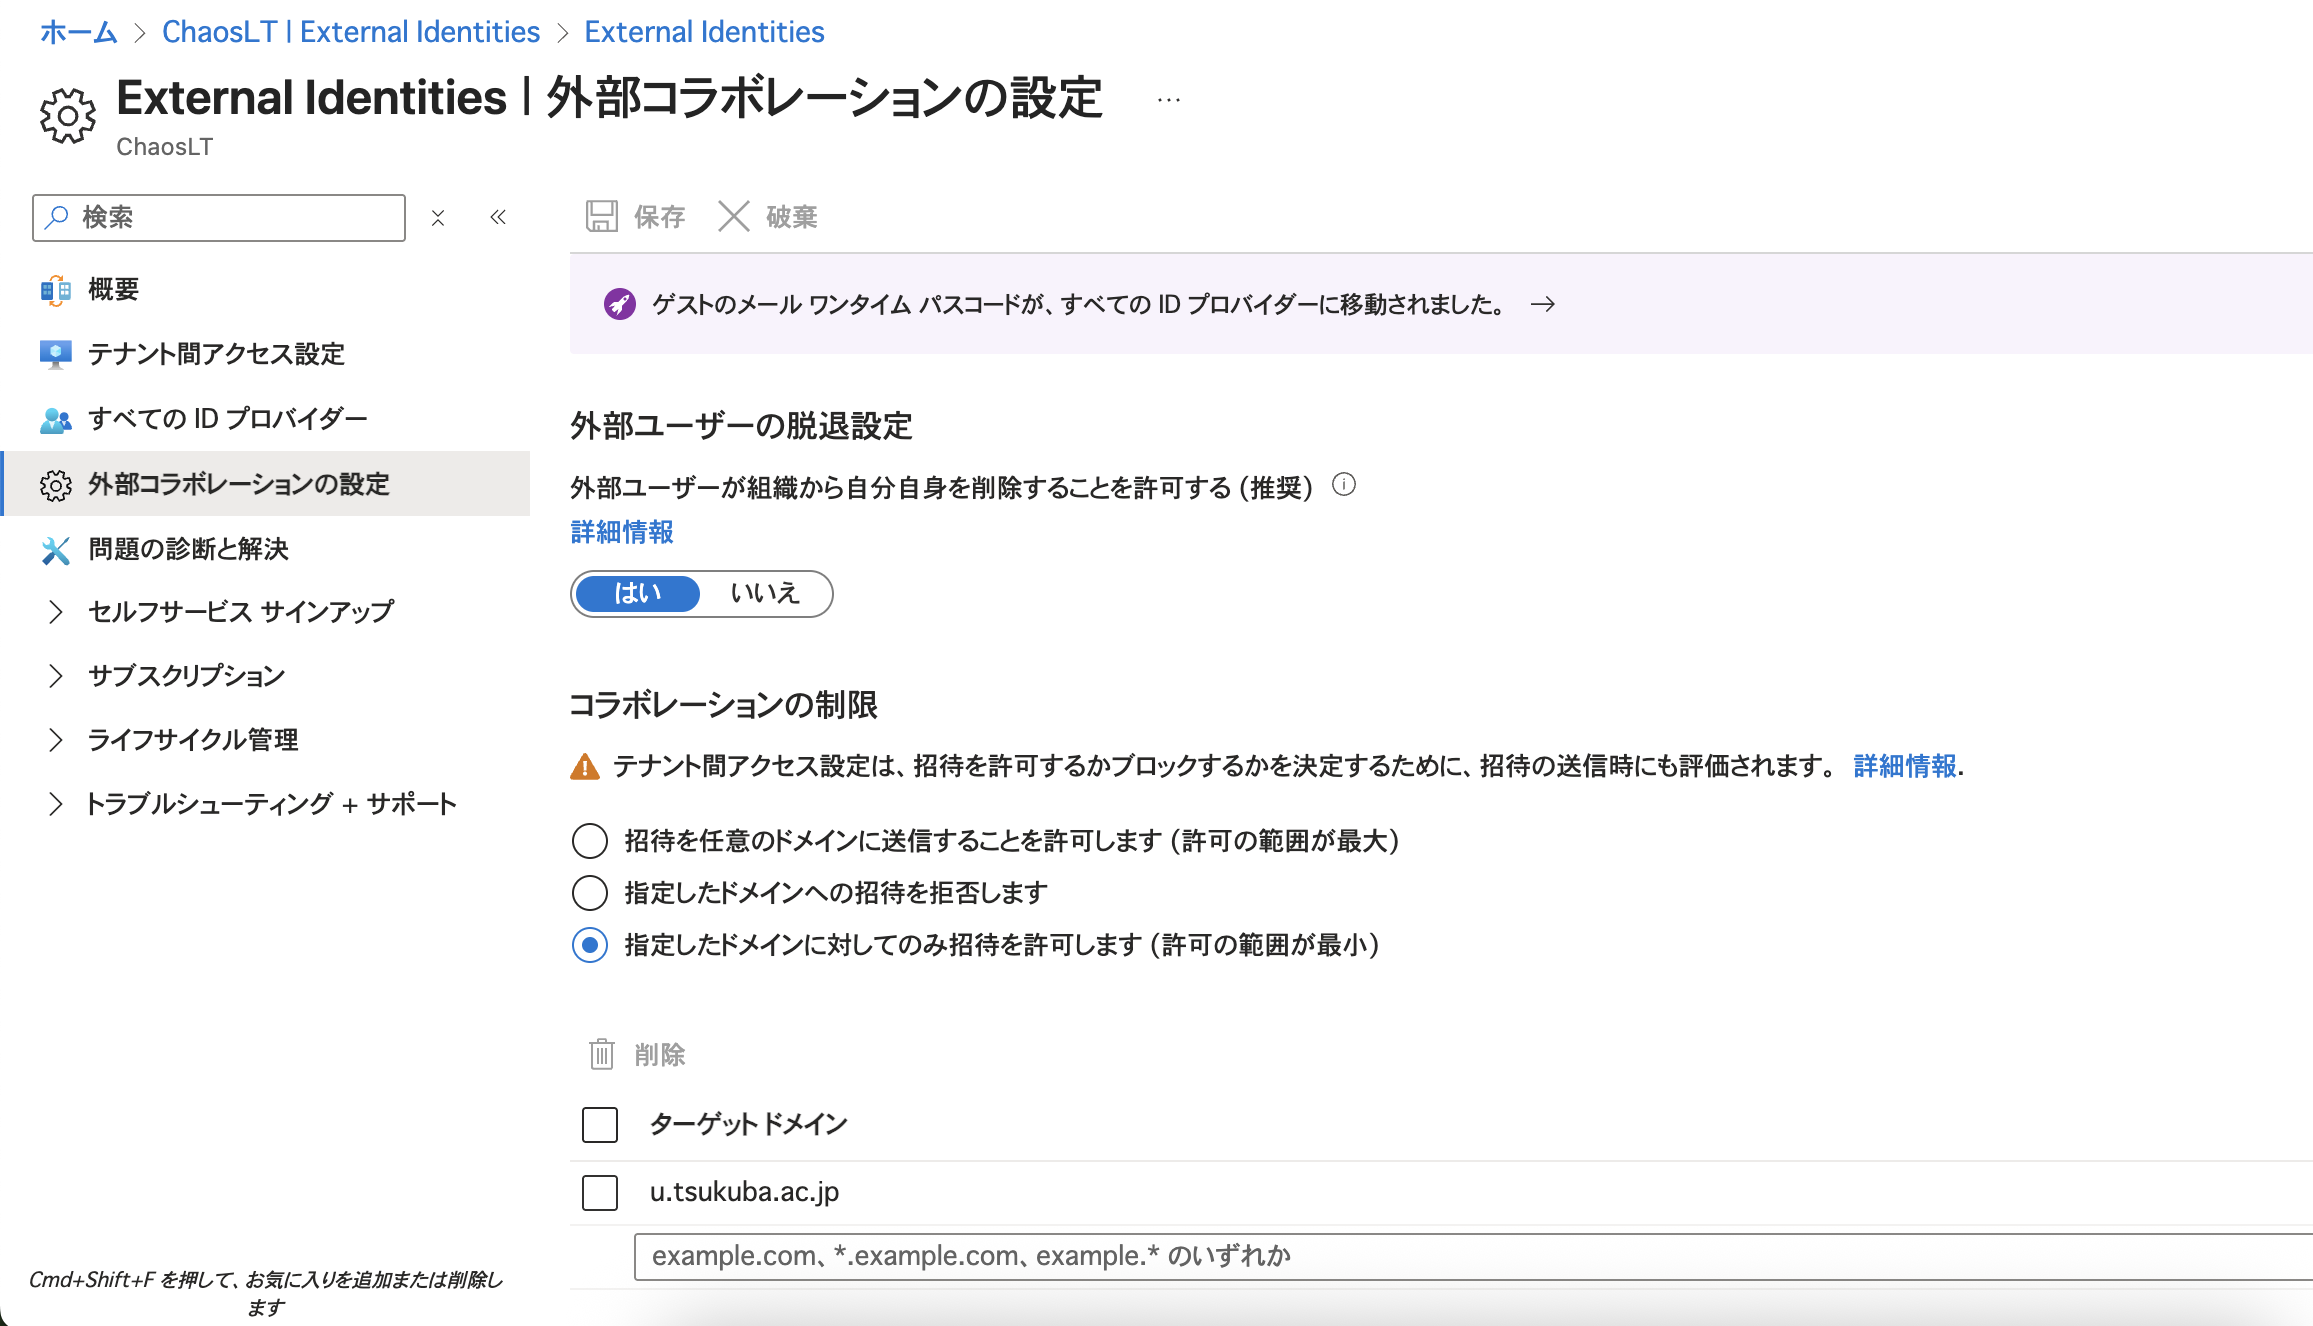Viewport: 2313px width, 1326px height.
Task: Switch external user leave toggle to いいえ
Action: pyautogui.click(x=765, y=593)
